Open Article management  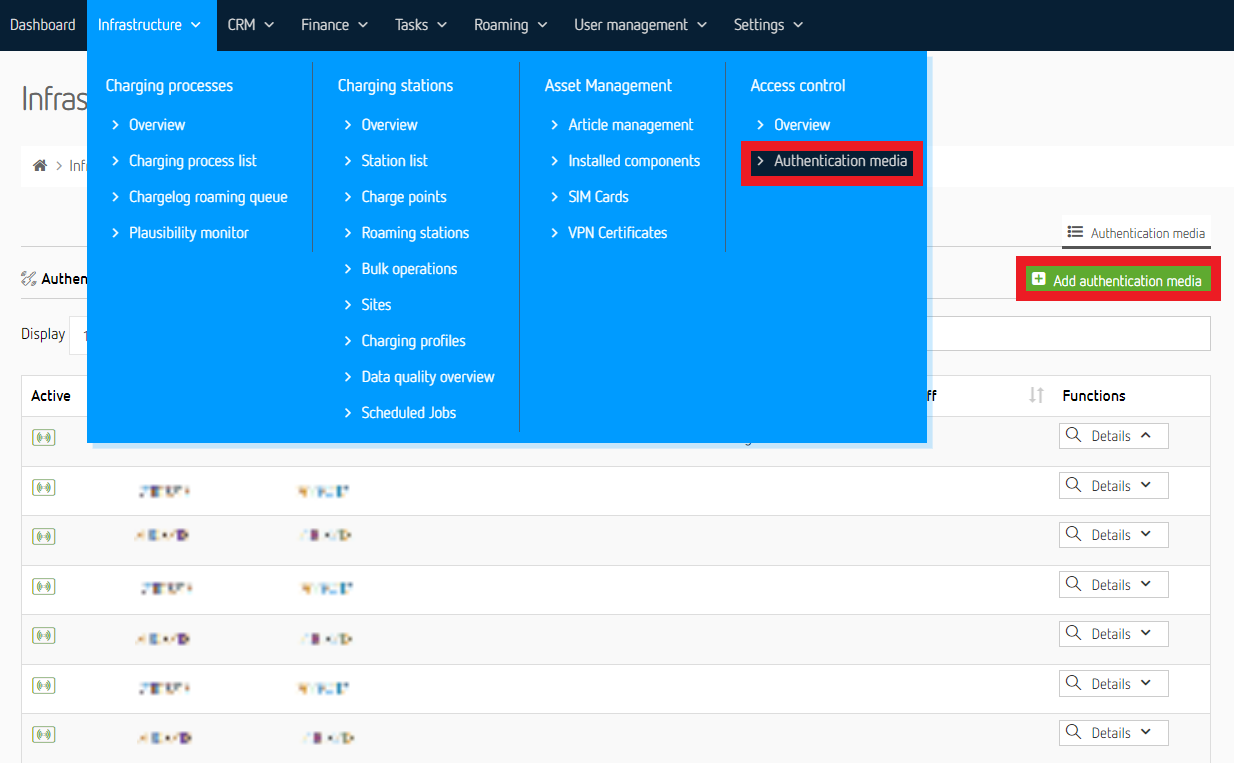[631, 125]
